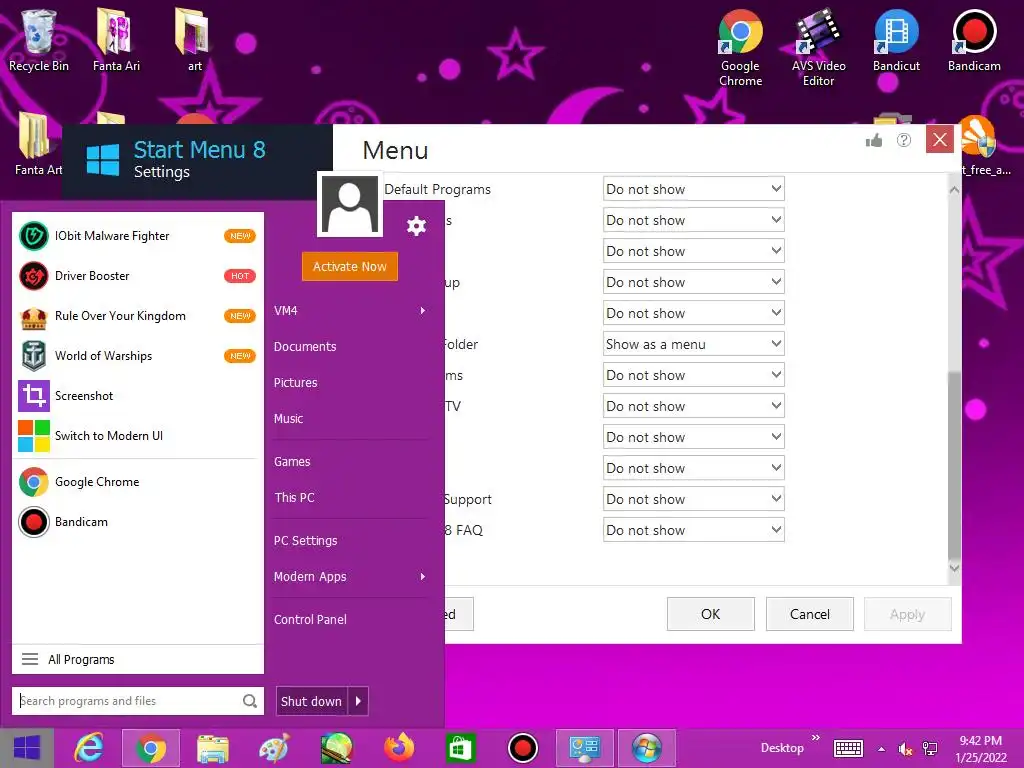
Task: Launch Google Chrome from start menu list
Action: click(x=137, y=482)
